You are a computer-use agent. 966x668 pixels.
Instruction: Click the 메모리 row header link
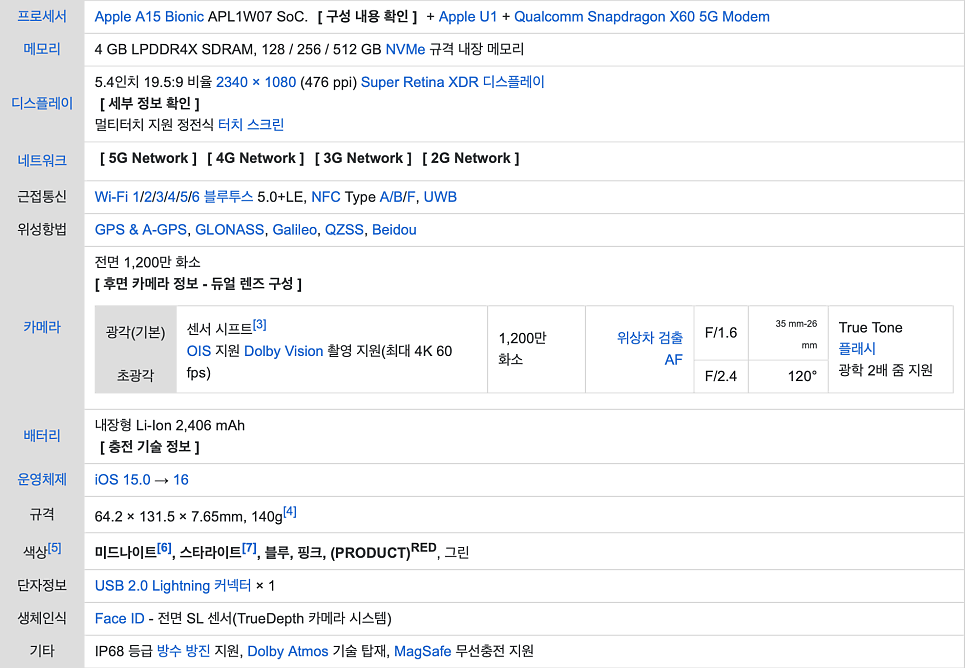click(x=42, y=49)
